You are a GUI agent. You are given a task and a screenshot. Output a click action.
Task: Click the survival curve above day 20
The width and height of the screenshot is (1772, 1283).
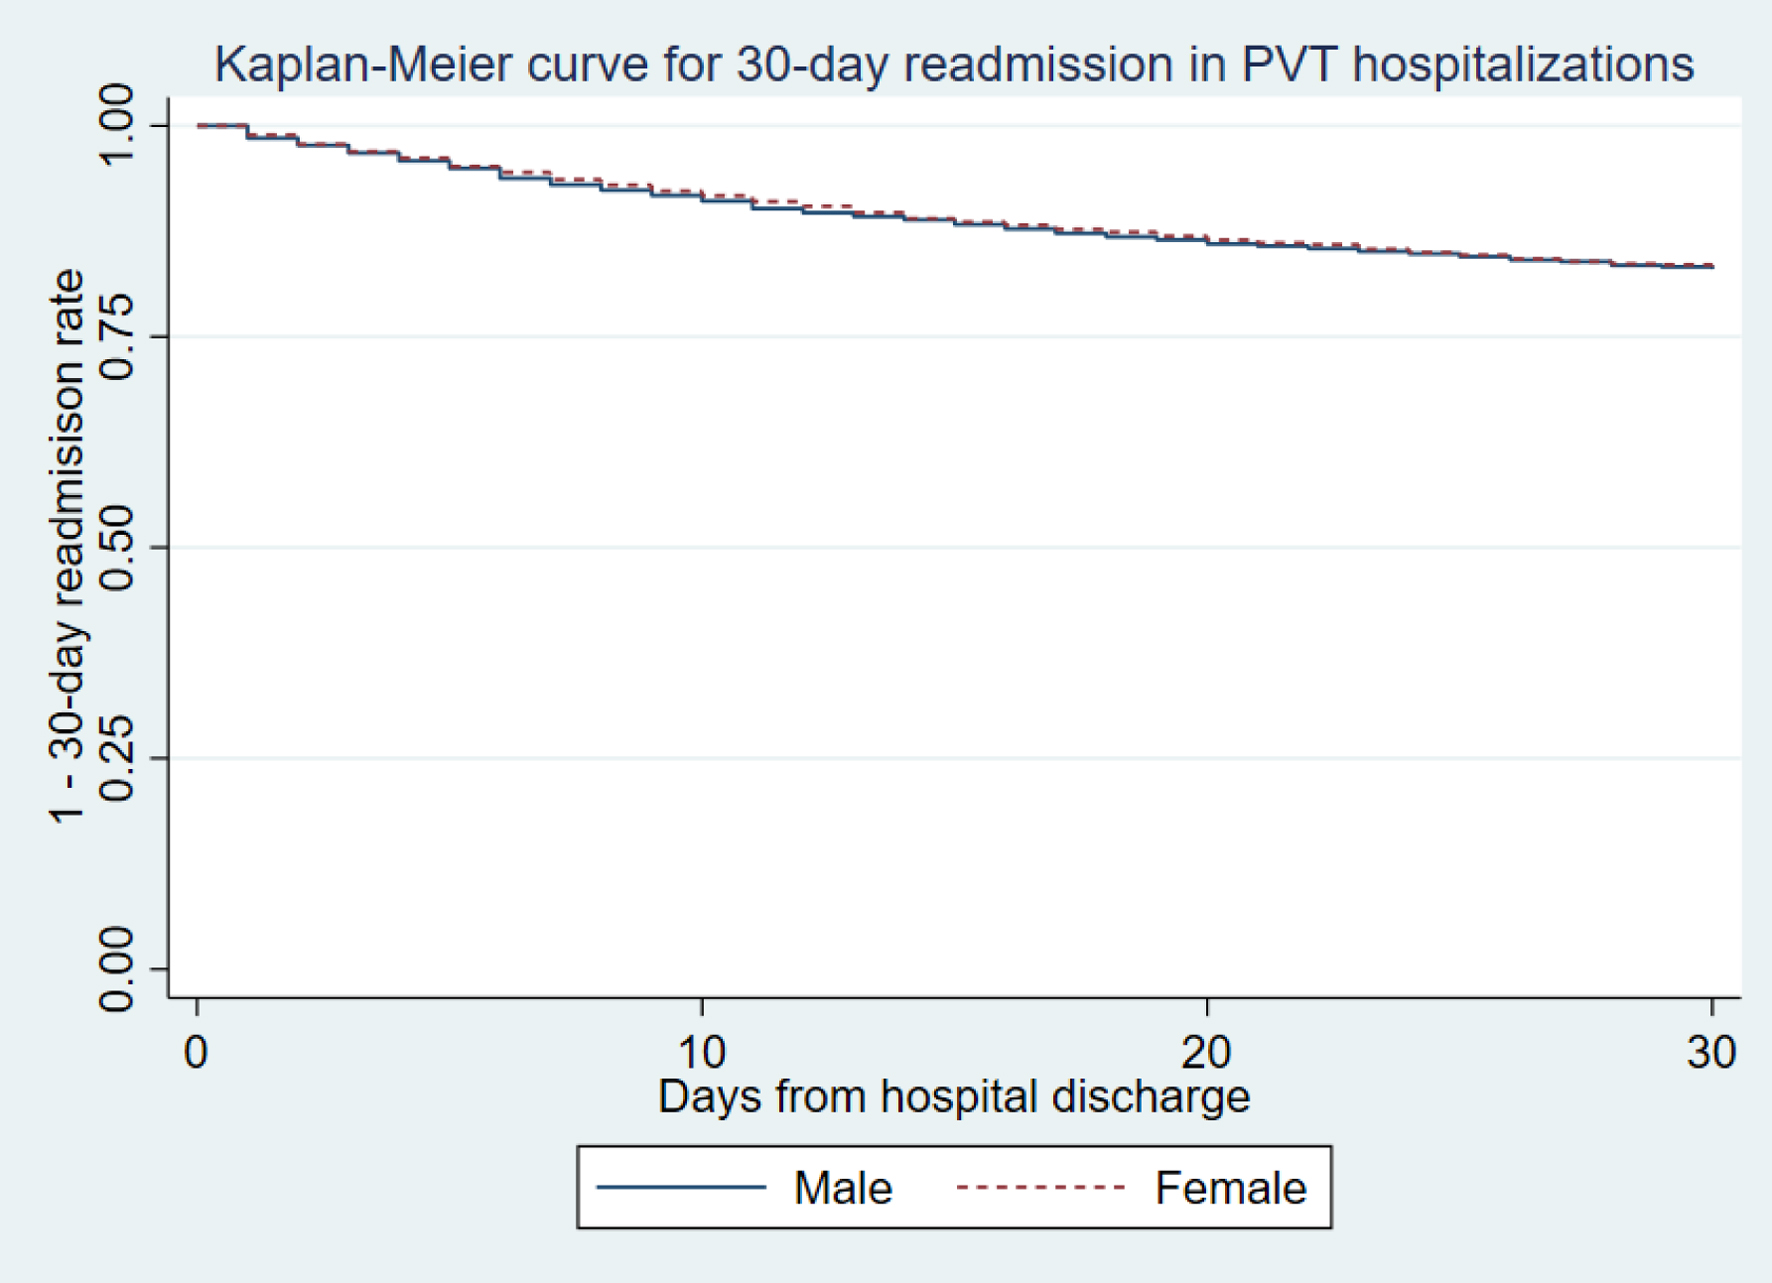coord(1207,240)
